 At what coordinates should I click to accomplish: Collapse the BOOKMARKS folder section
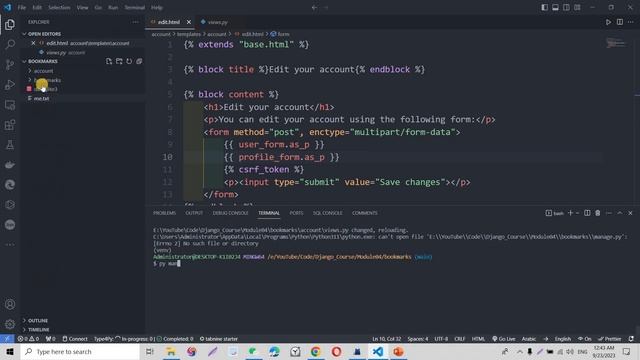click(41, 61)
